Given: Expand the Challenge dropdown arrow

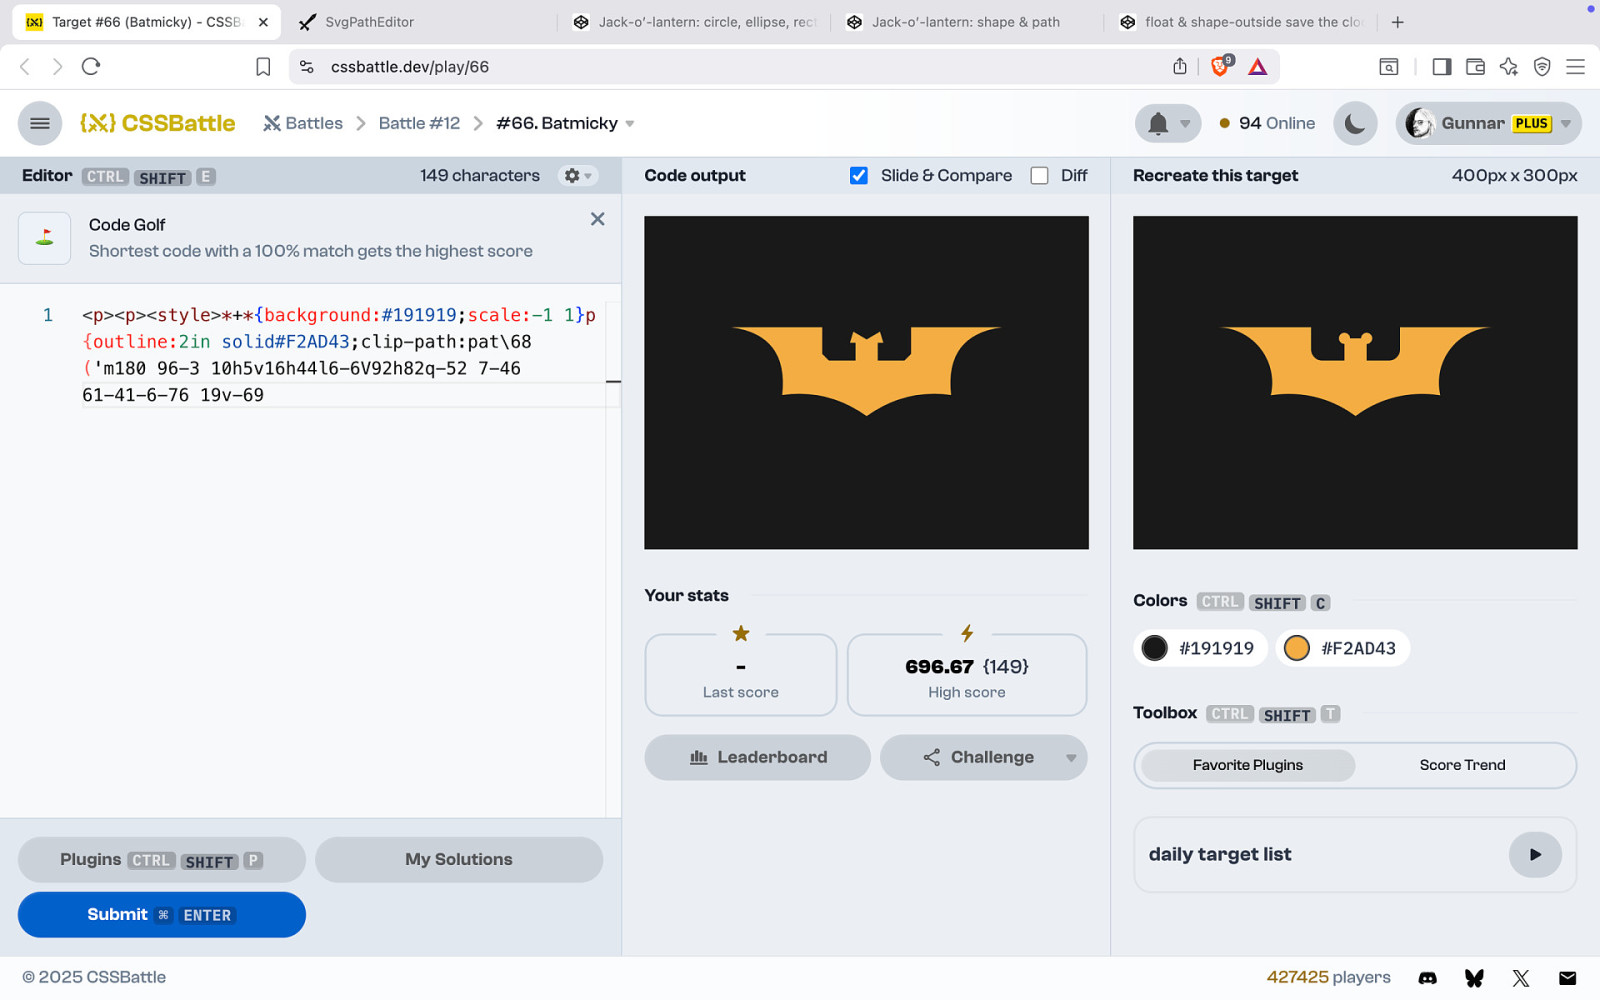Looking at the screenshot, I should tap(1071, 758).
